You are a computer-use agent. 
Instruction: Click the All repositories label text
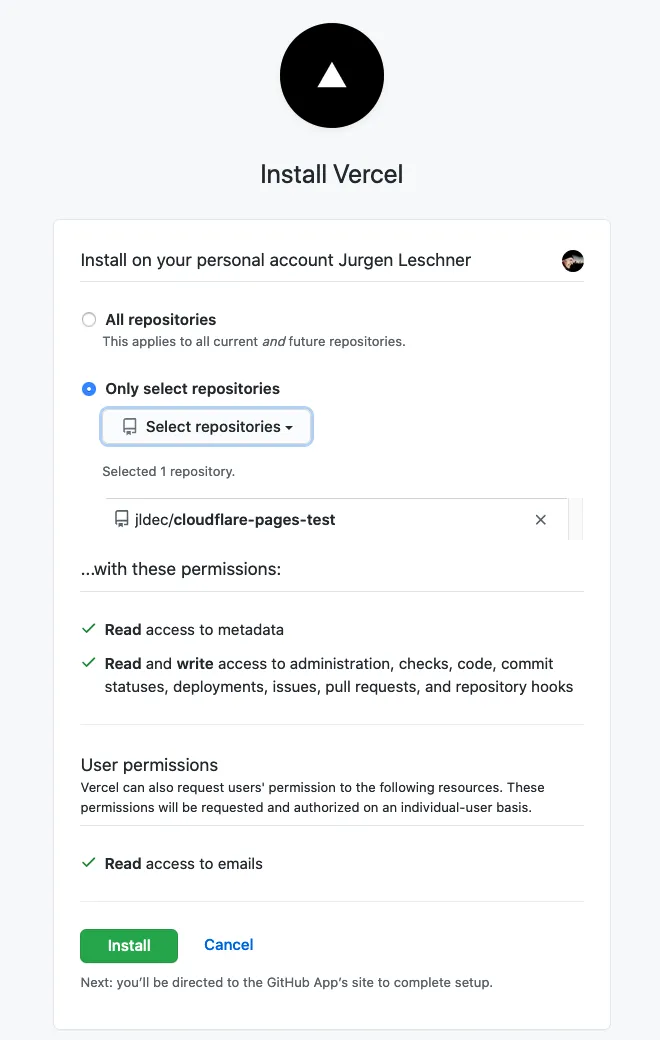(160, 319)
